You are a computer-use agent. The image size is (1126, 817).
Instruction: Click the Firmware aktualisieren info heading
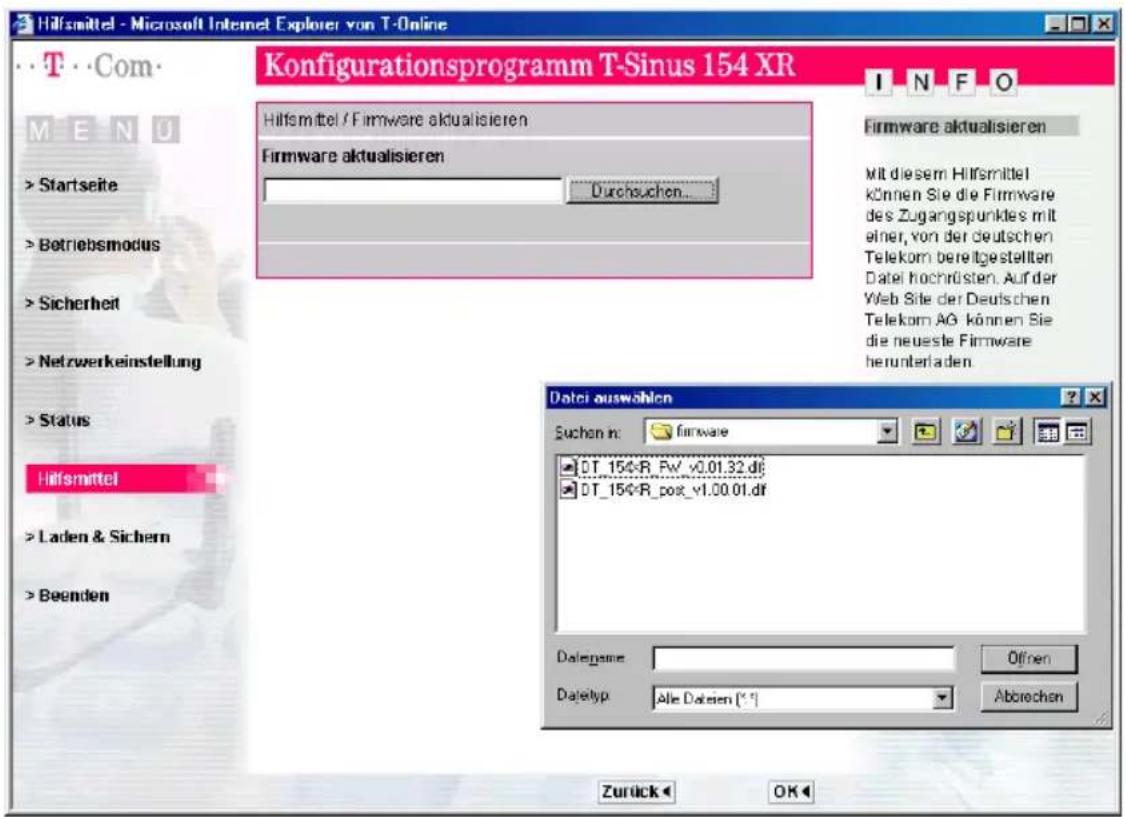(955, 127)
